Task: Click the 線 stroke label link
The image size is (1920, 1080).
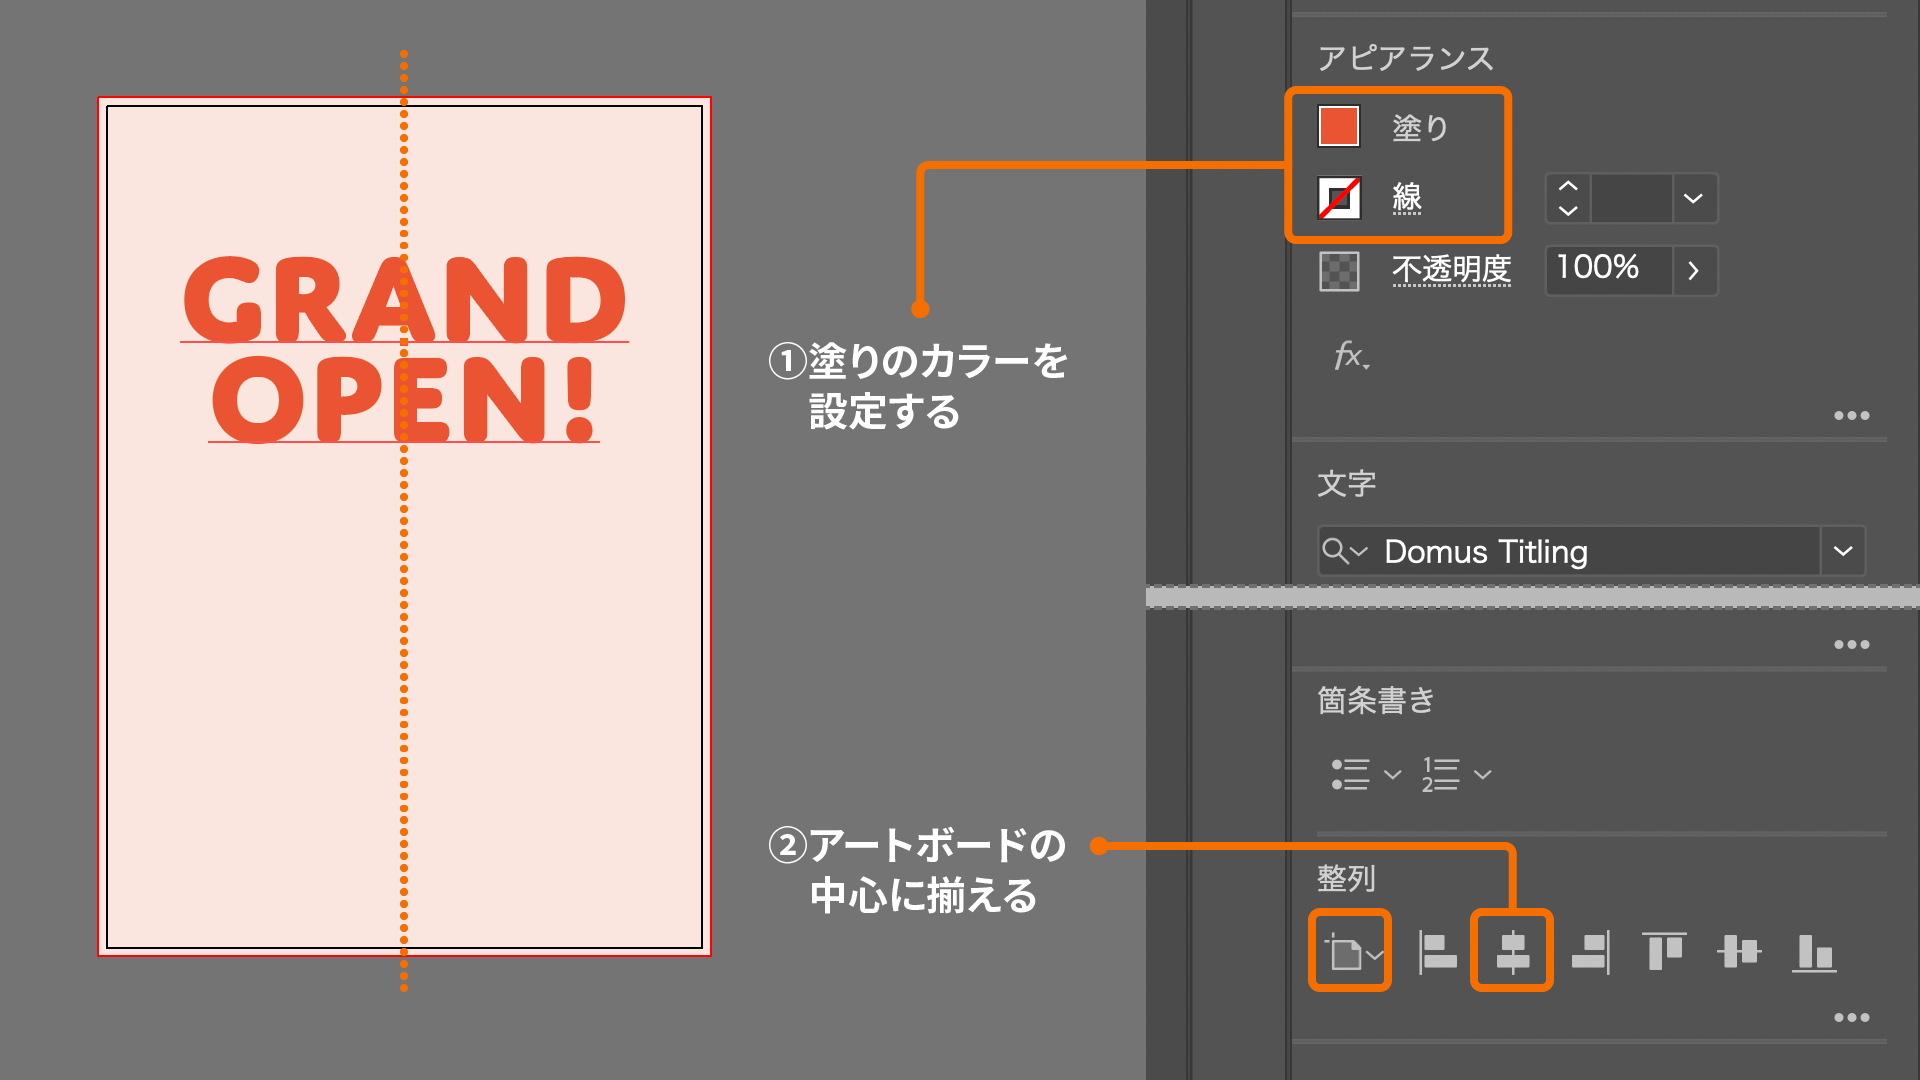Action: [1407, 198]
